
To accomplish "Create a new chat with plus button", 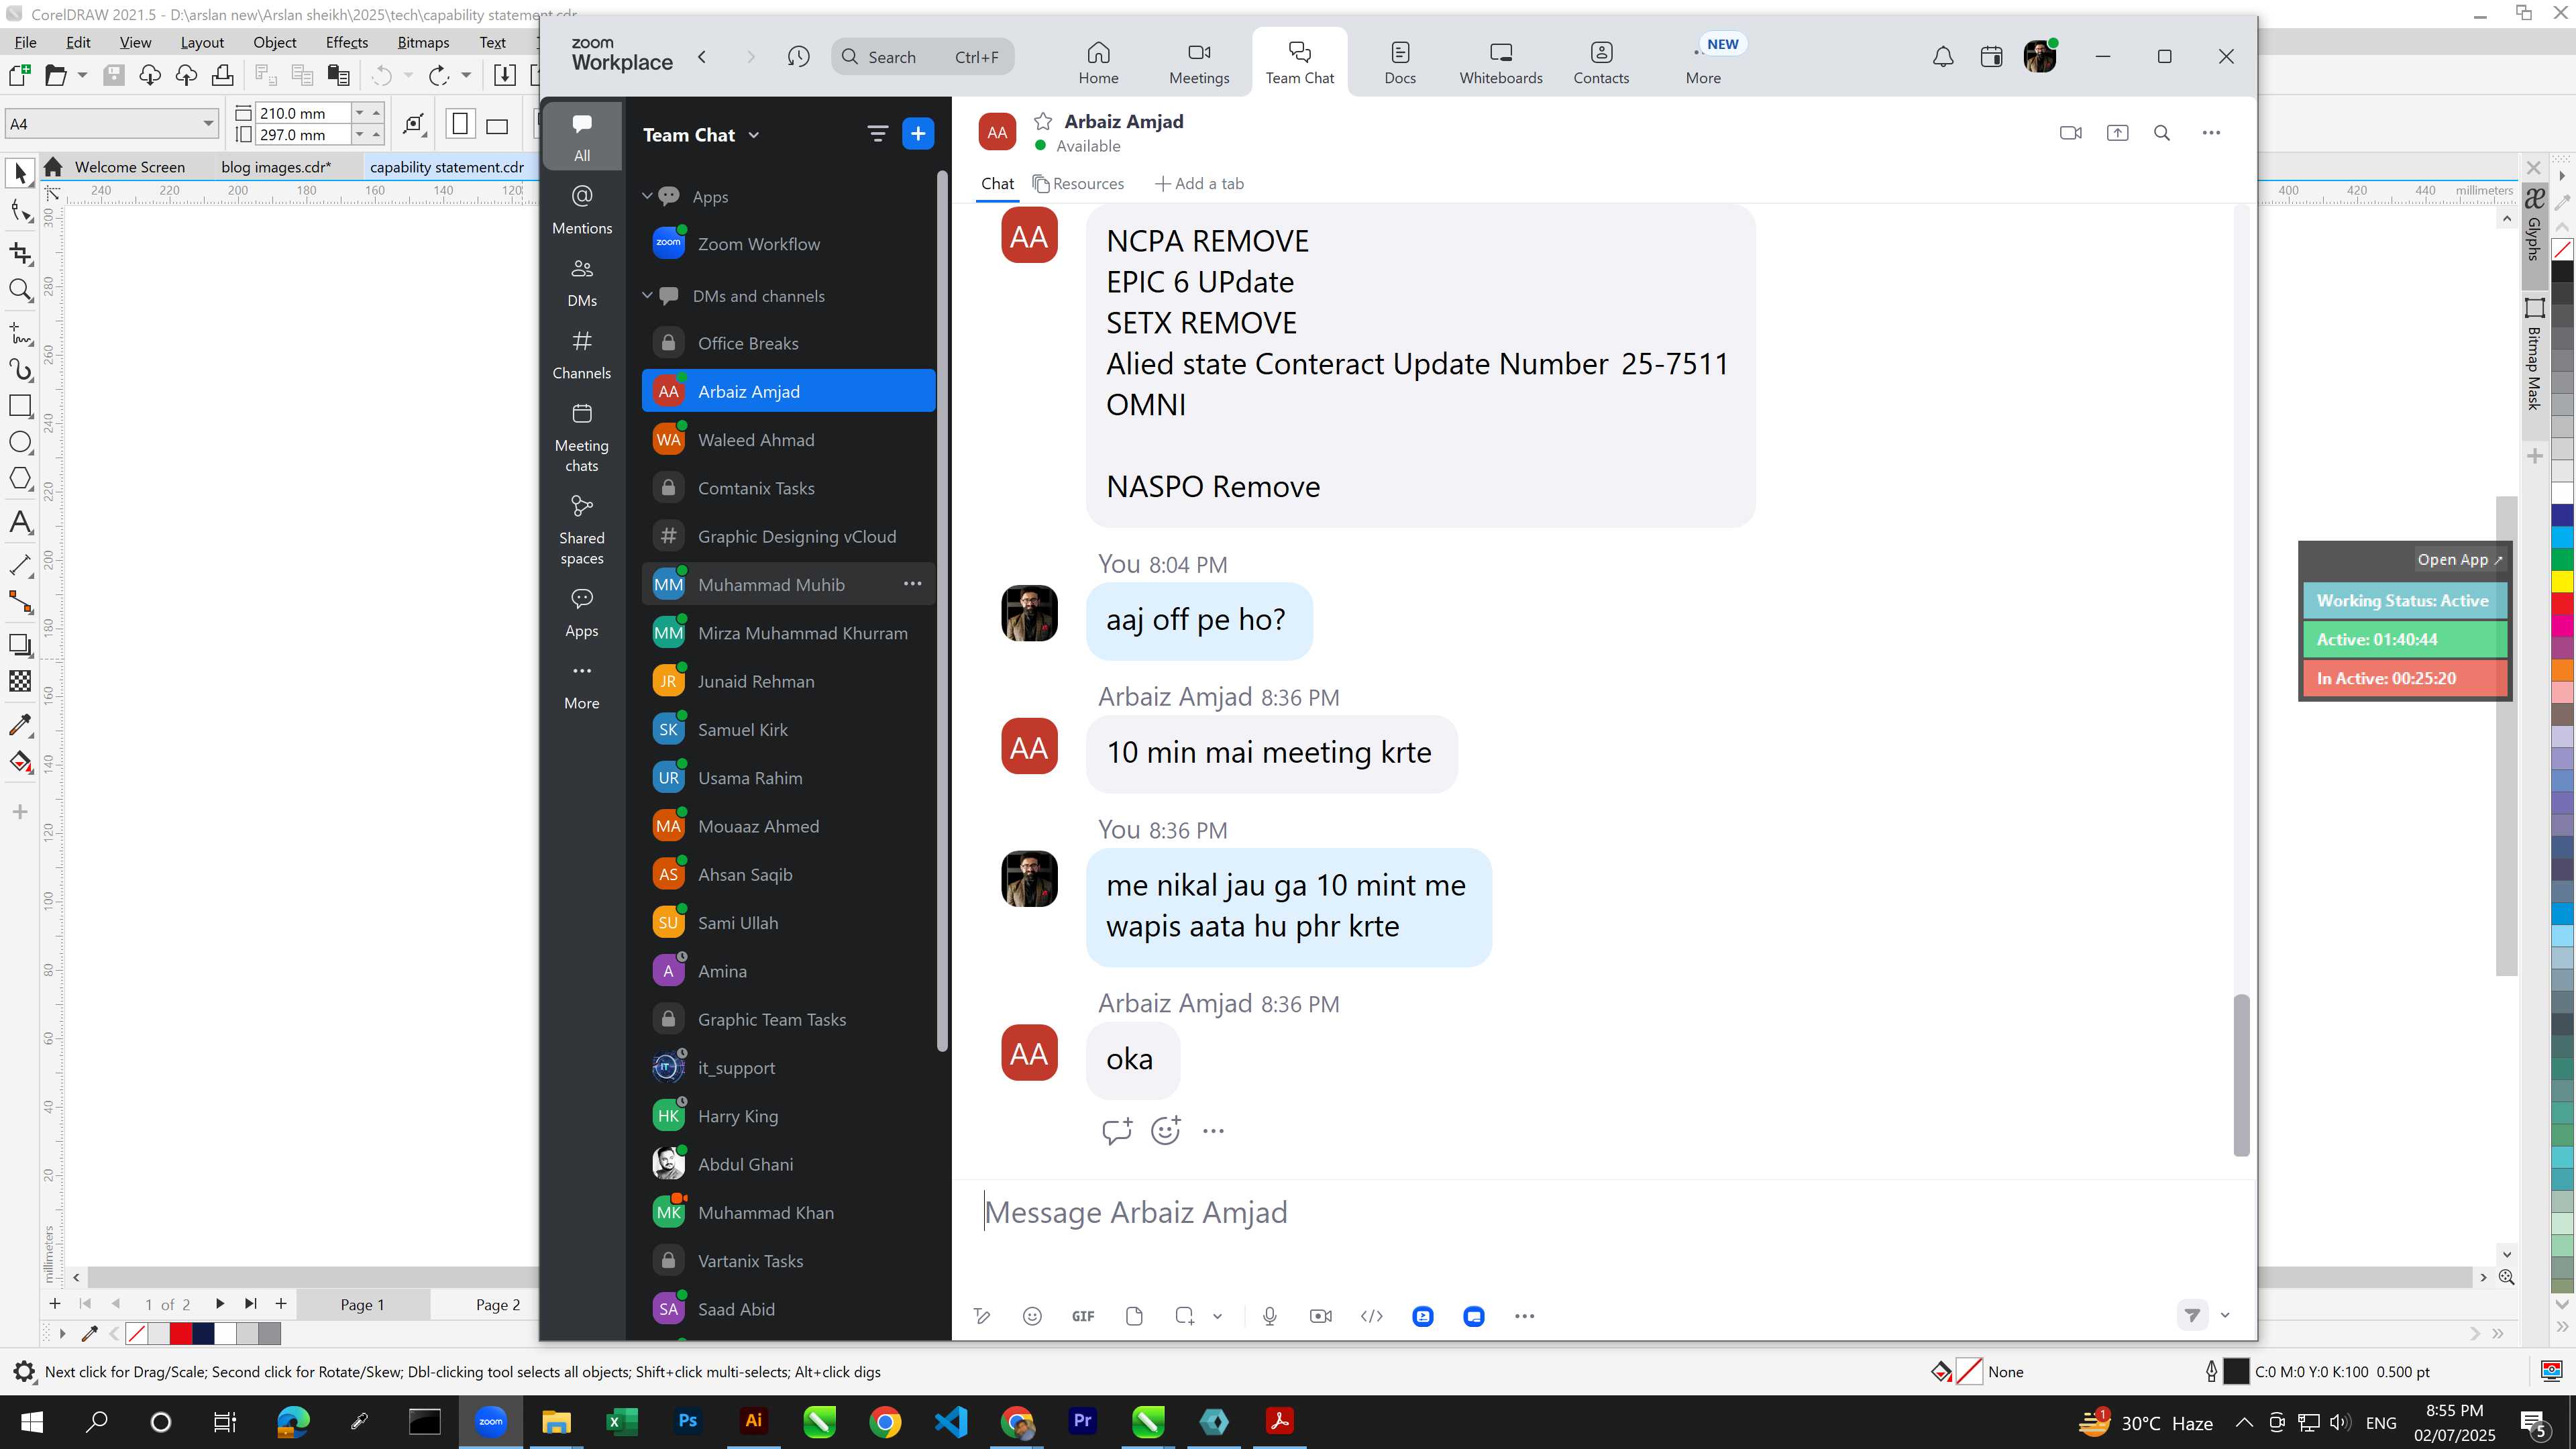I will pyautogui.click(x=918, y=134).
